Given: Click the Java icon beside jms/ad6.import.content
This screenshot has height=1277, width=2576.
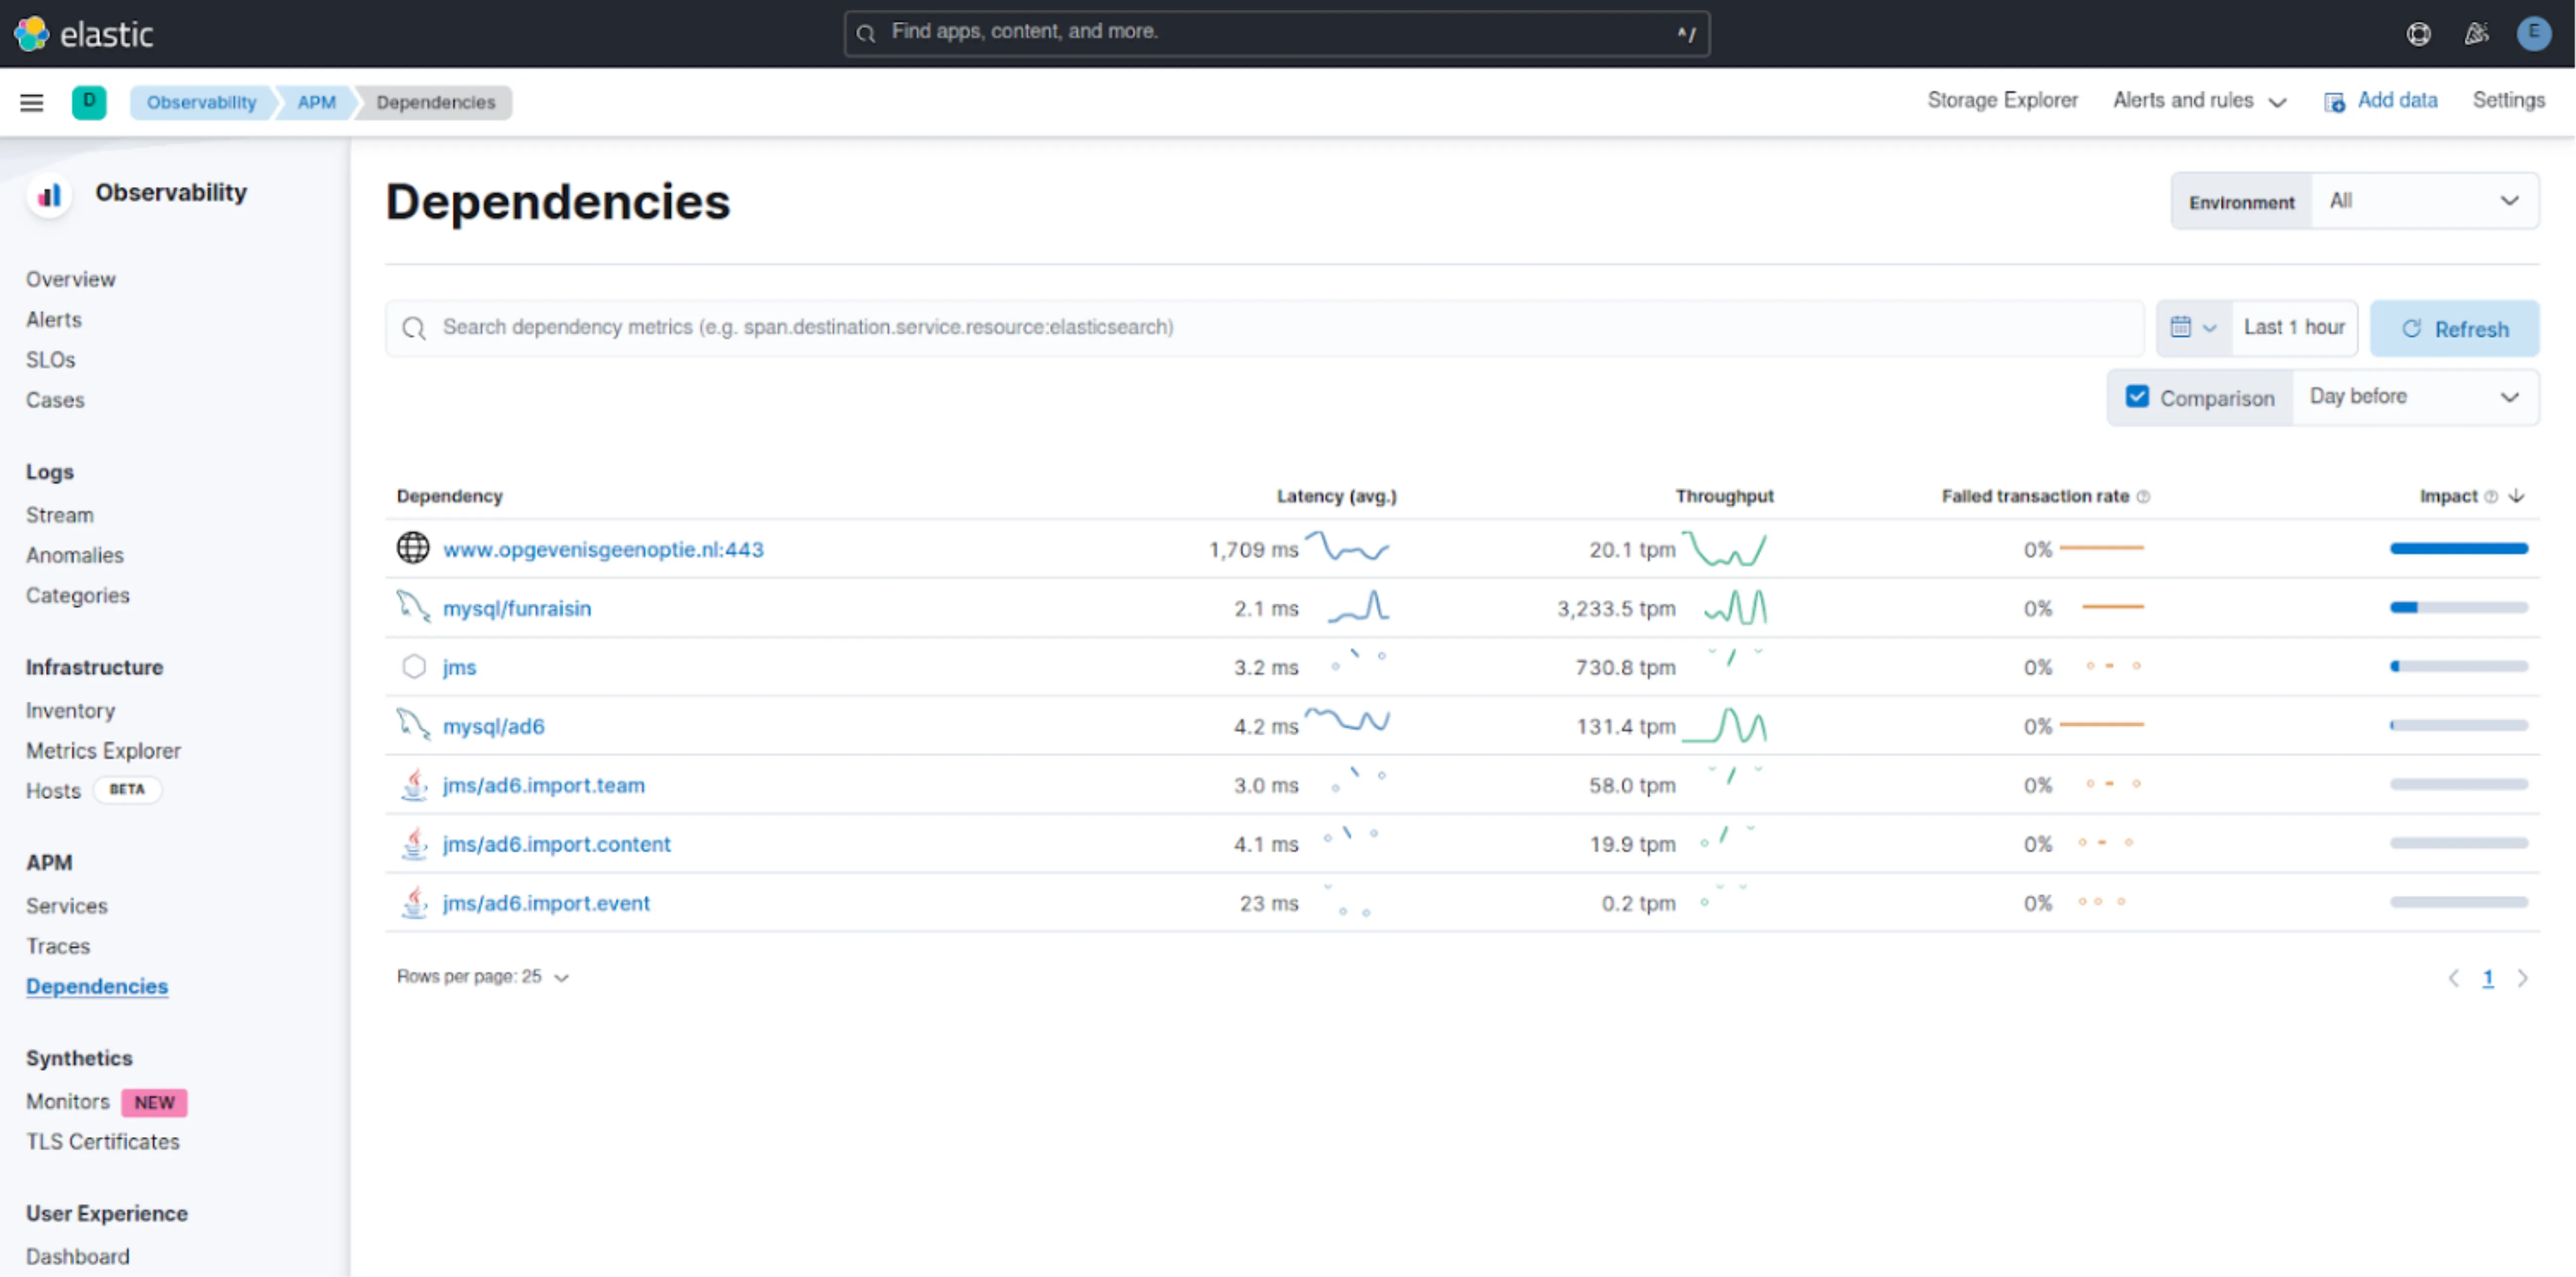Looking at the screenshot, I should point(414,843).
